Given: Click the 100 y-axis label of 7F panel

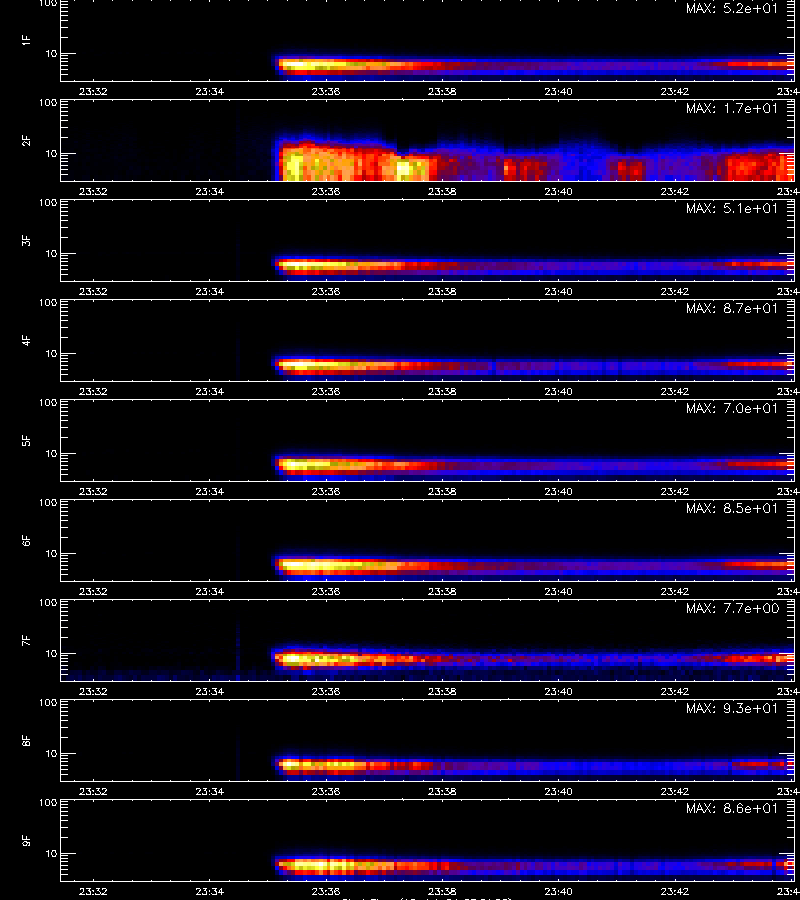Looking at the screenshot, I should (x=48, y=603).
